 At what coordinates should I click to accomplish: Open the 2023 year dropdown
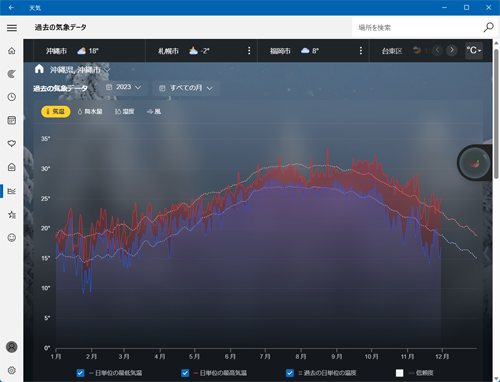(123, 87)
